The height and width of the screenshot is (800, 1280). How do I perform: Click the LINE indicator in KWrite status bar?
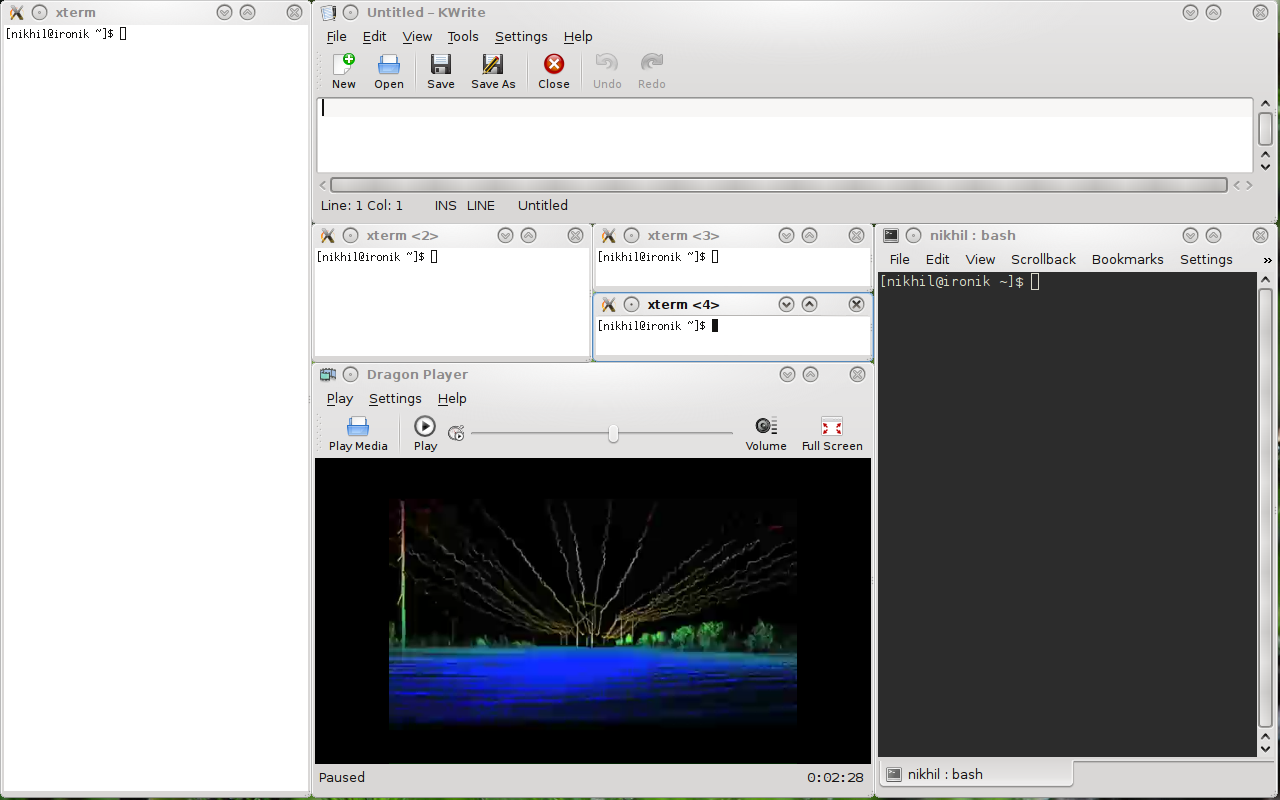(x=481, y=206)
